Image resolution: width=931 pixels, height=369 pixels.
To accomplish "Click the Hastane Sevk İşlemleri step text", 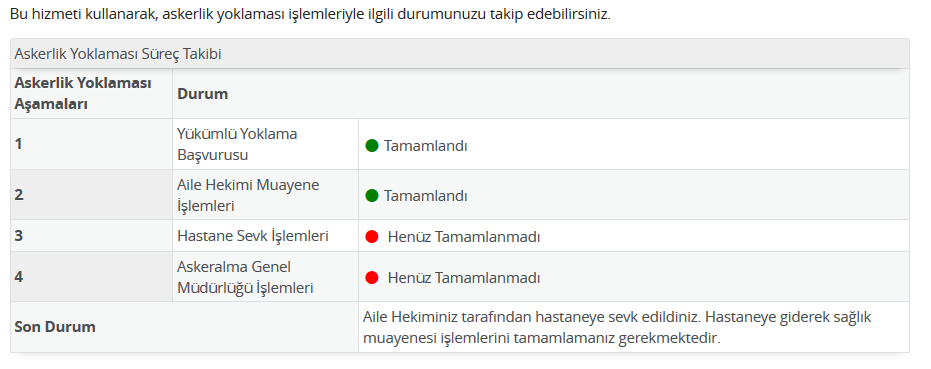I will click(253, 236).
